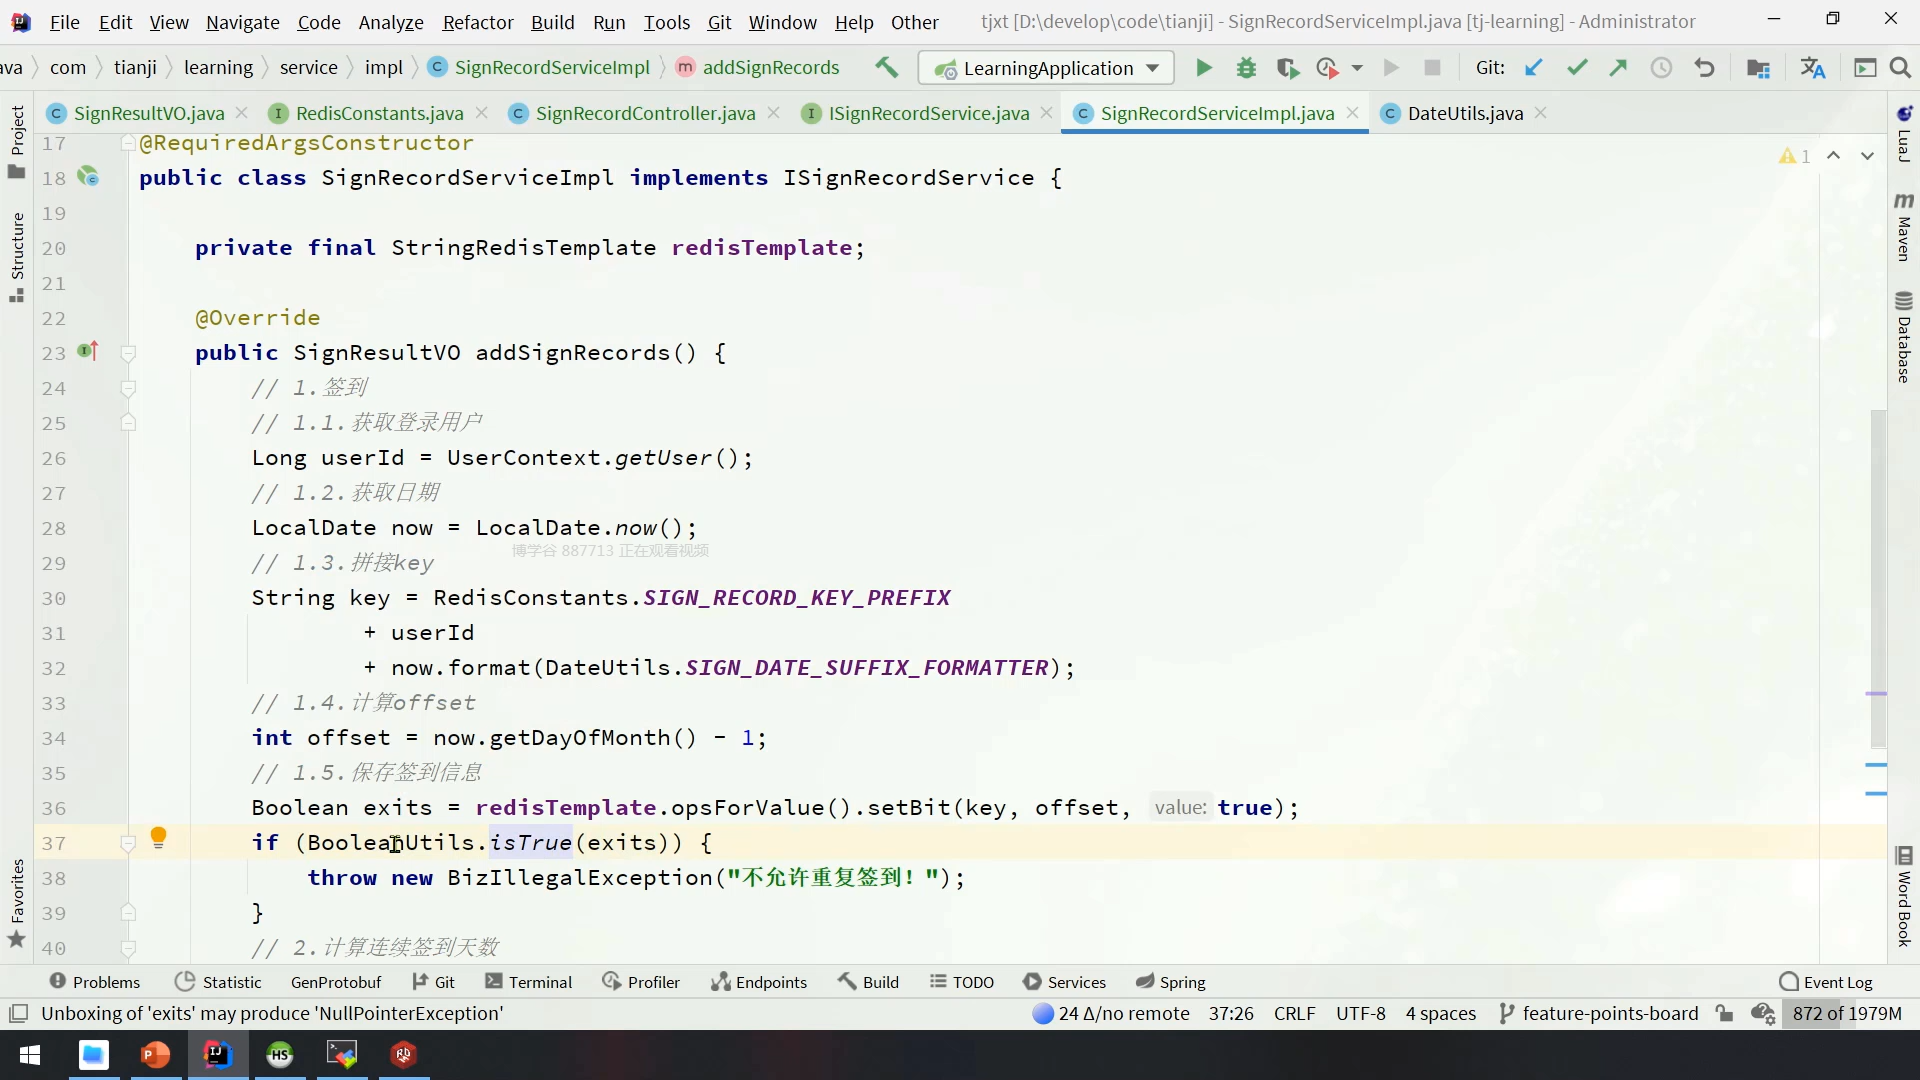
Task: Click the editor vertical scrollbar thumb
Action: [x=1878, y=580]
